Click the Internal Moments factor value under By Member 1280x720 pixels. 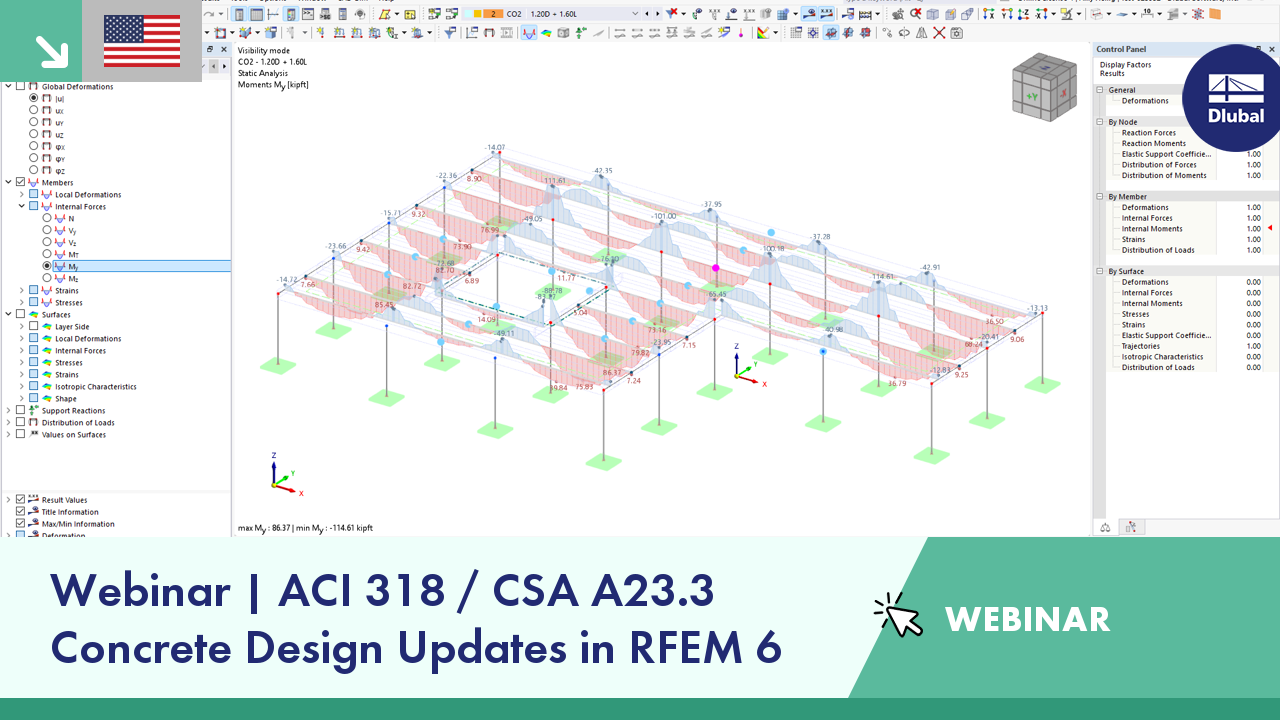pos(1253,229)
